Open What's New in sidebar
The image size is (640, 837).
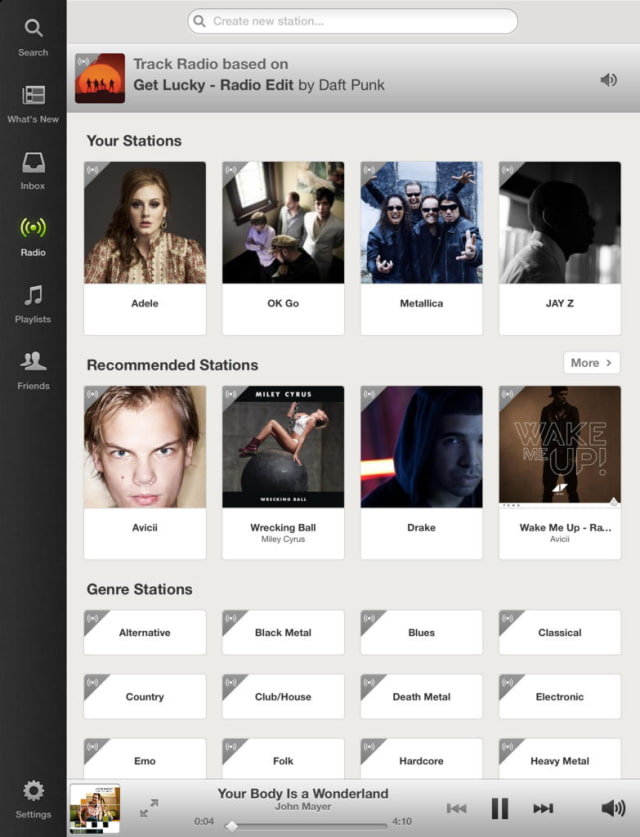[33, 104]
